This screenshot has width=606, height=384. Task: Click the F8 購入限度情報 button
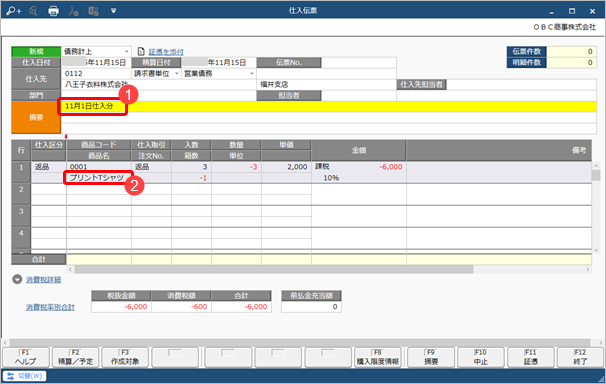[x=378, y=357]
